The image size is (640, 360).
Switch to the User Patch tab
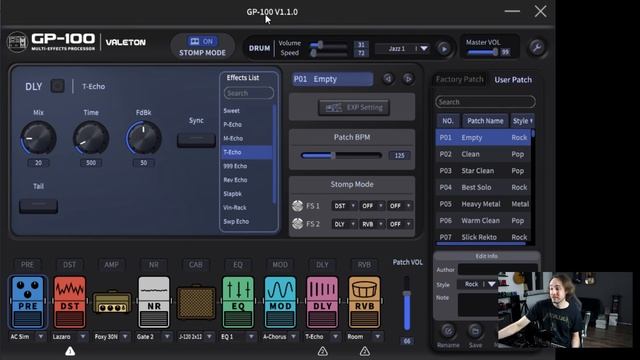513,80
